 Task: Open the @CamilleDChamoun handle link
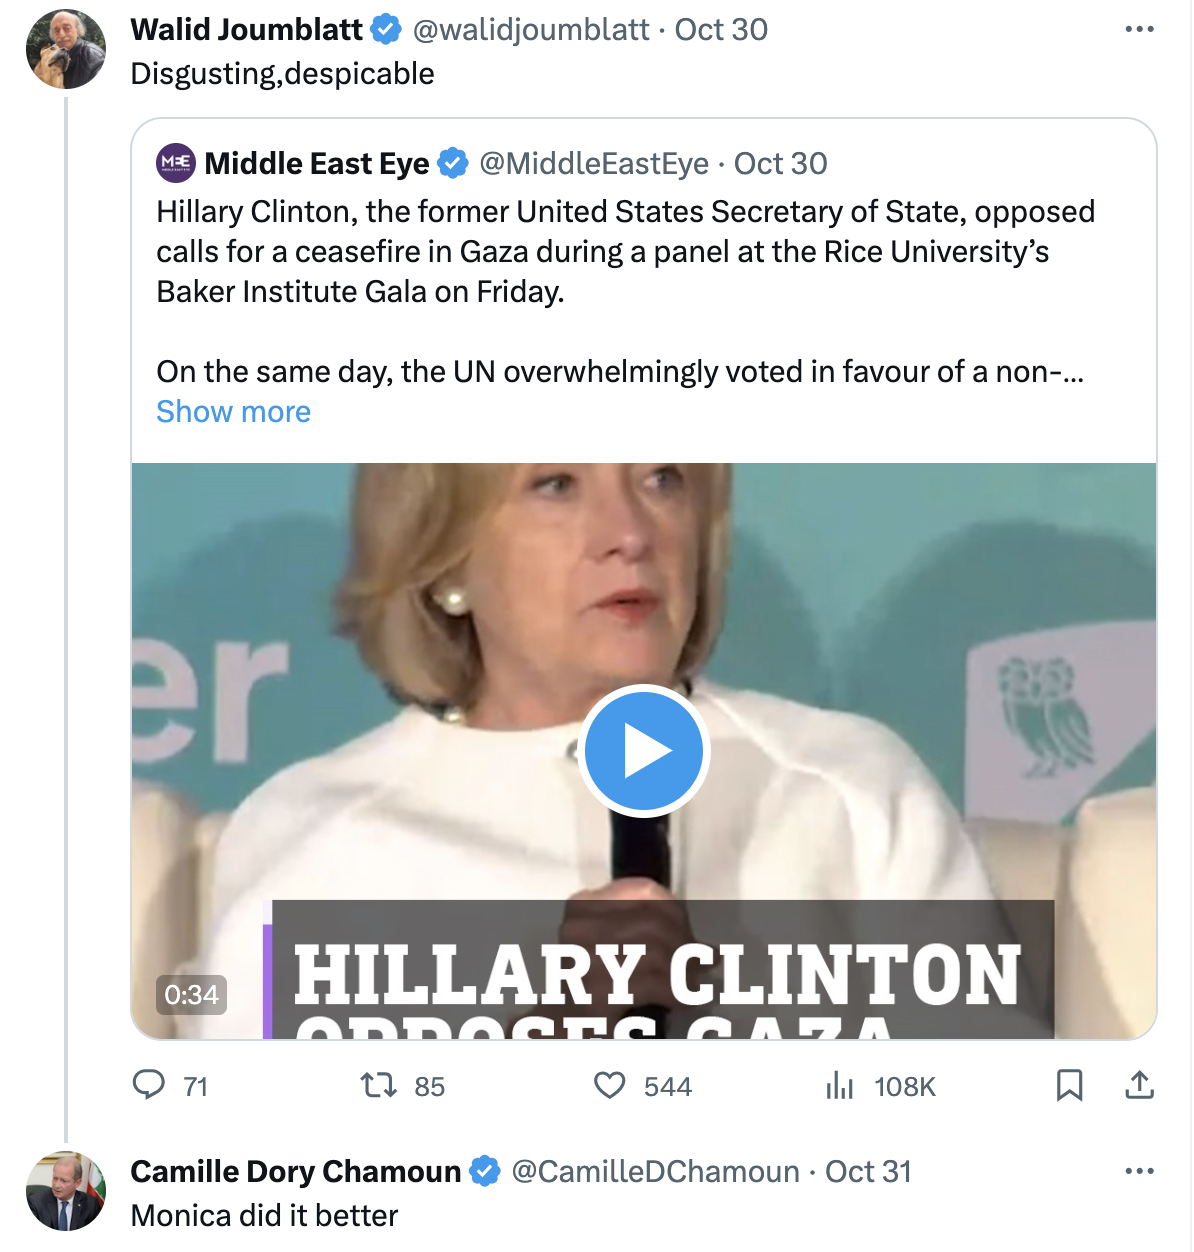pos(655,1172)
